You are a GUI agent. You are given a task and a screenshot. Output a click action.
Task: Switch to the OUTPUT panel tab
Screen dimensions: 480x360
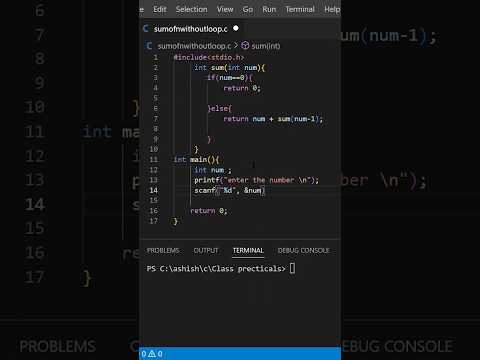206,250
